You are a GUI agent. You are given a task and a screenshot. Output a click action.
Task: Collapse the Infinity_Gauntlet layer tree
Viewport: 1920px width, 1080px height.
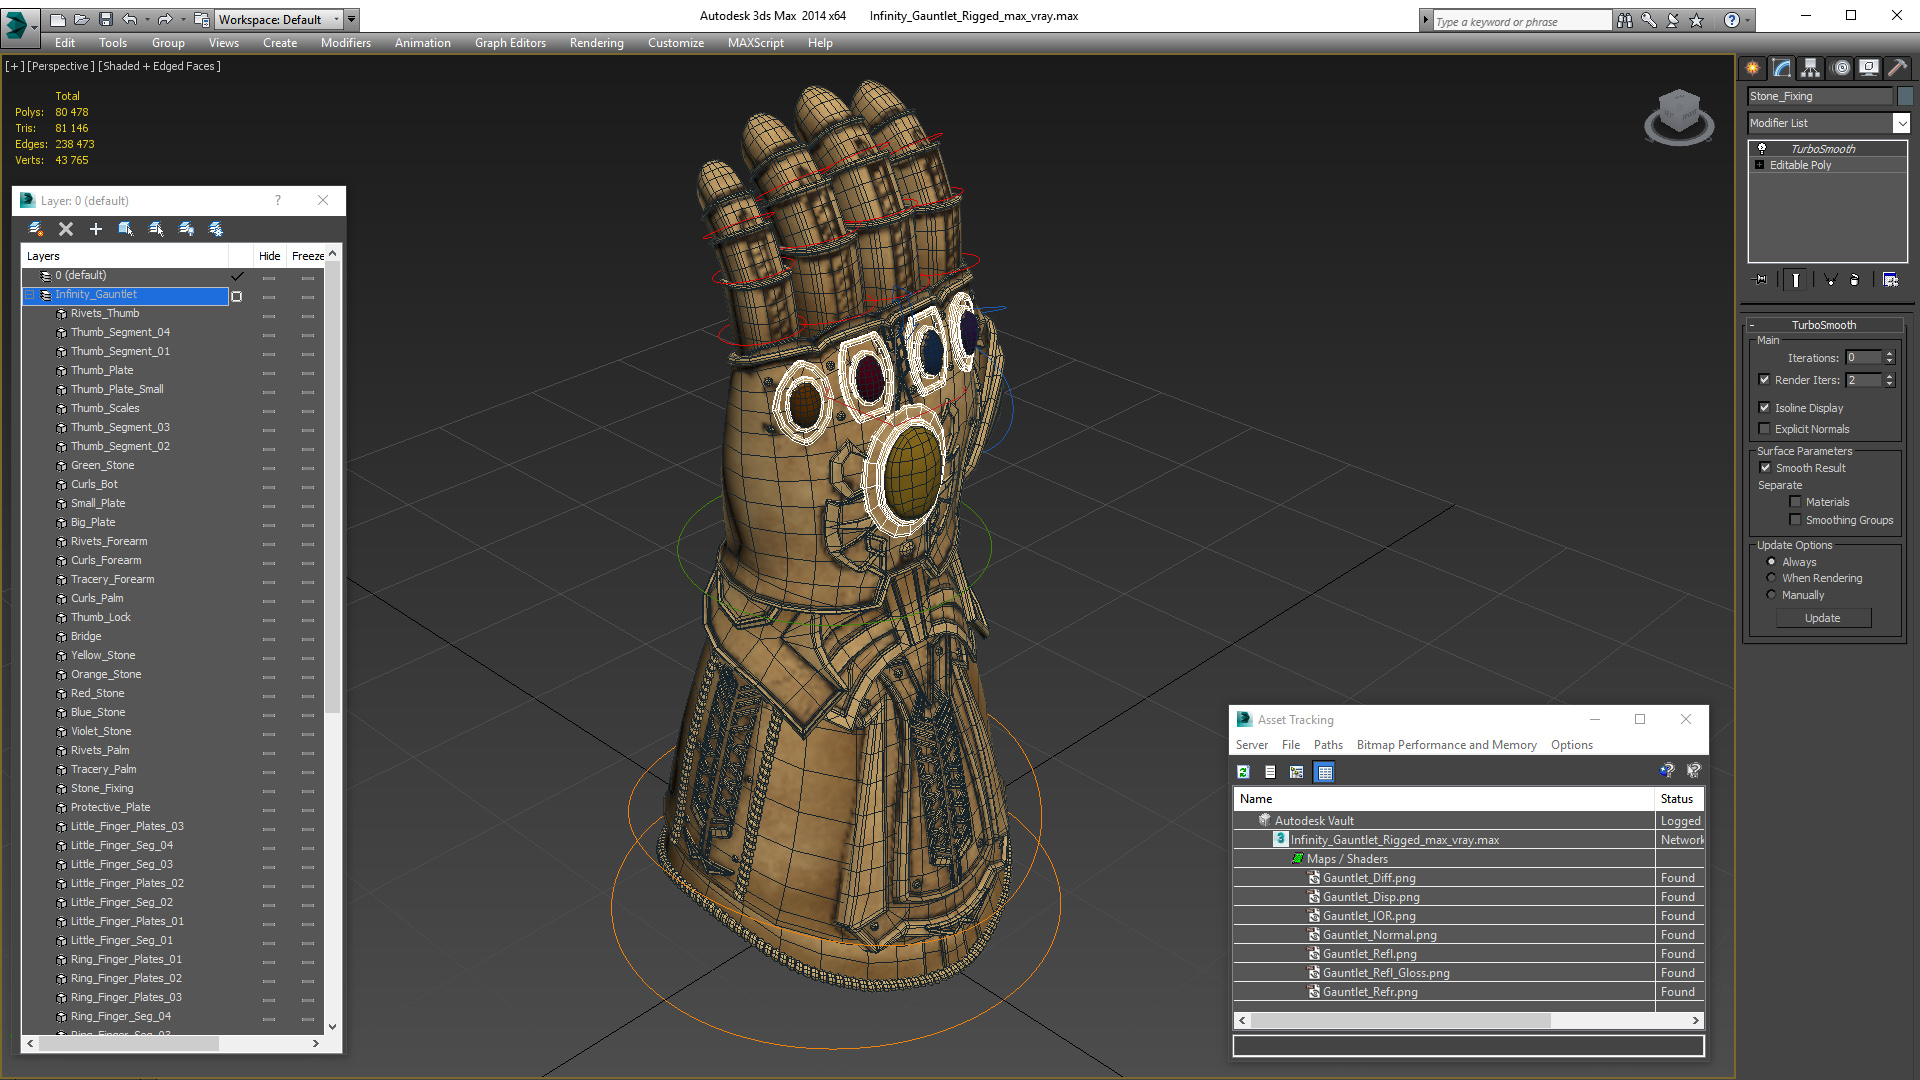[30, 295]
